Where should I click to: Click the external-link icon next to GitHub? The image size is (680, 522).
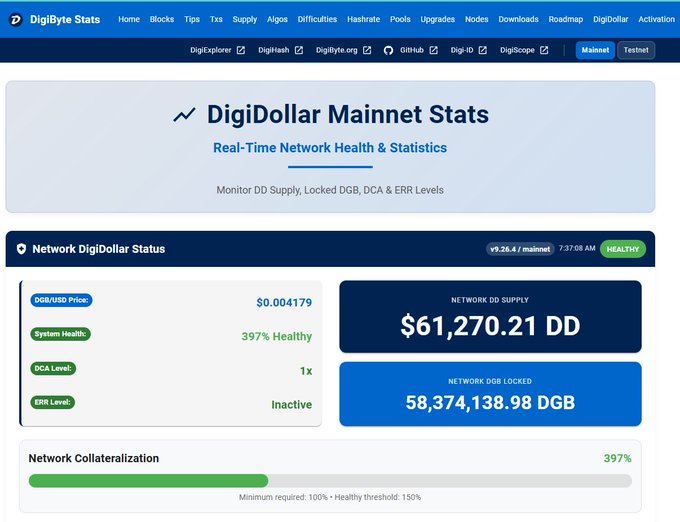pos(433,50)
